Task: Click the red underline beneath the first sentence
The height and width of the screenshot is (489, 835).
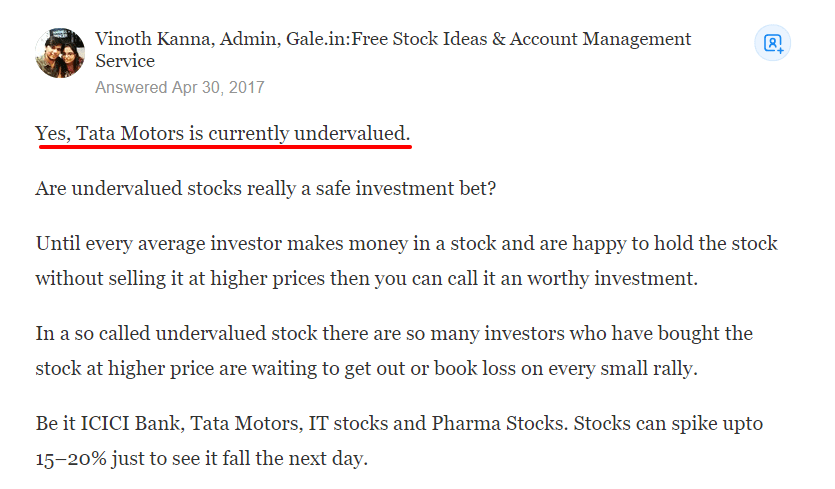Action: pos(225,146)
